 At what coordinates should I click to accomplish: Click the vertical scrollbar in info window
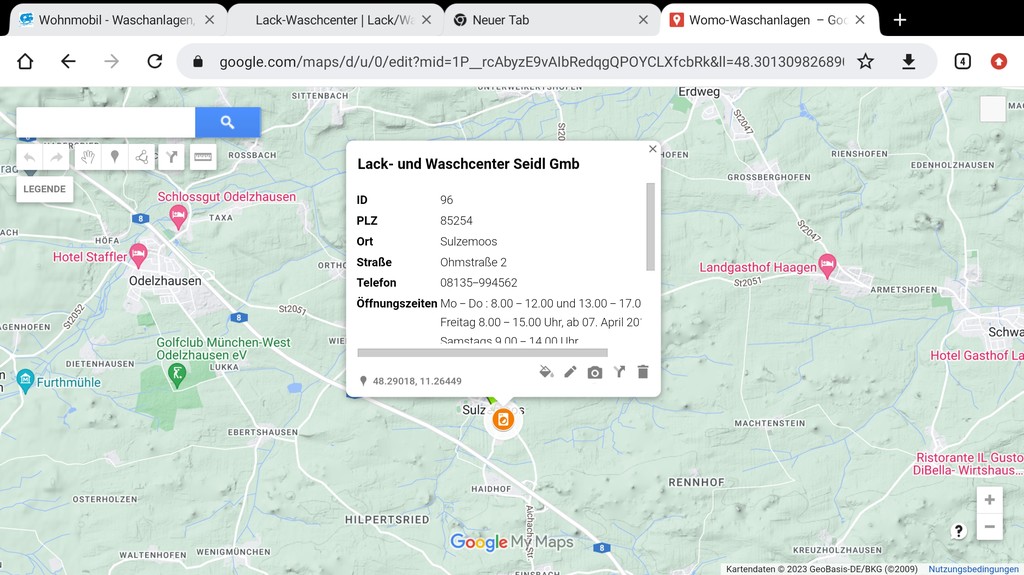point(650,227)
